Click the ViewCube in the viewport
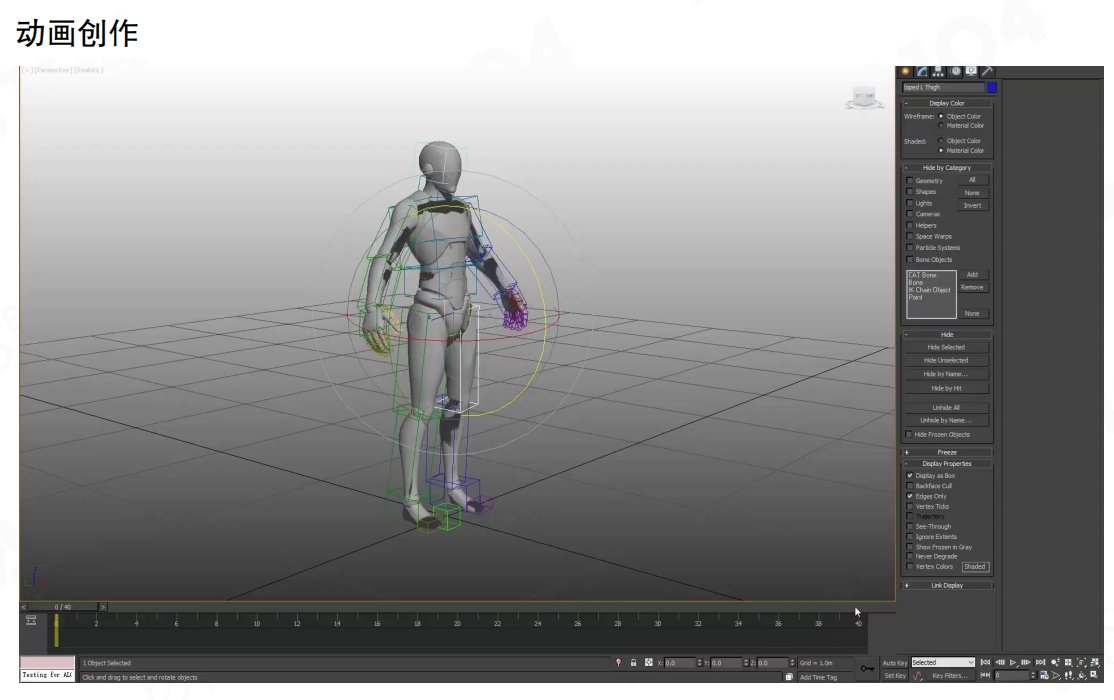This screenshot has width=1114, height=700. [x=864, y=98]
